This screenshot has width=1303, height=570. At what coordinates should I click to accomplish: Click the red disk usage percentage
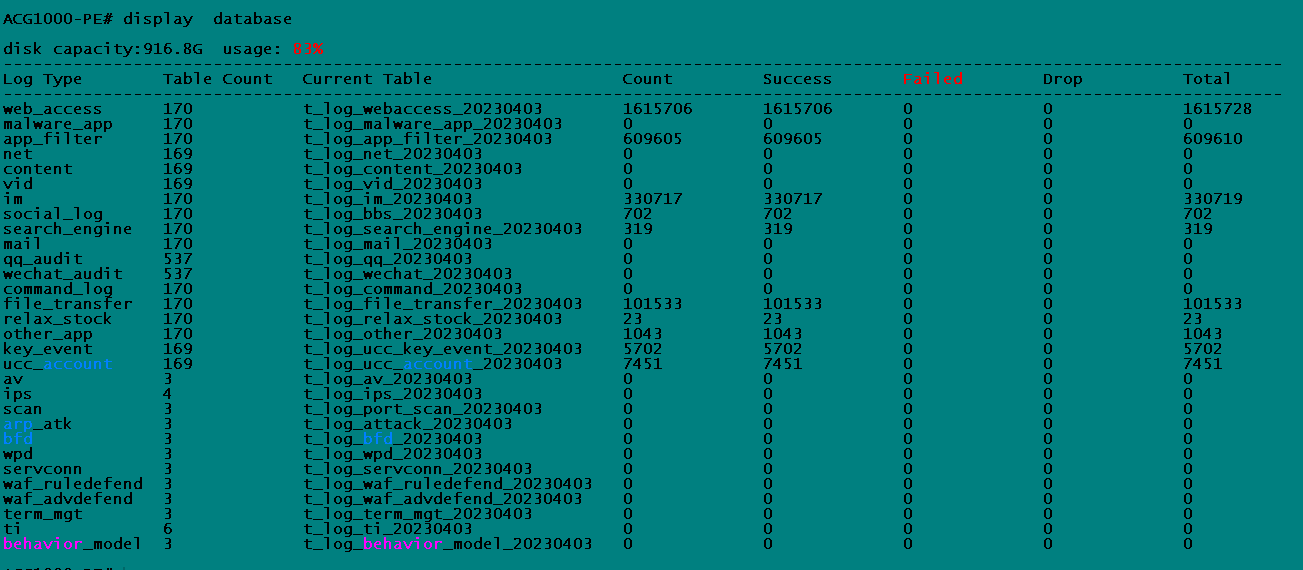click(x=308, y=49)
